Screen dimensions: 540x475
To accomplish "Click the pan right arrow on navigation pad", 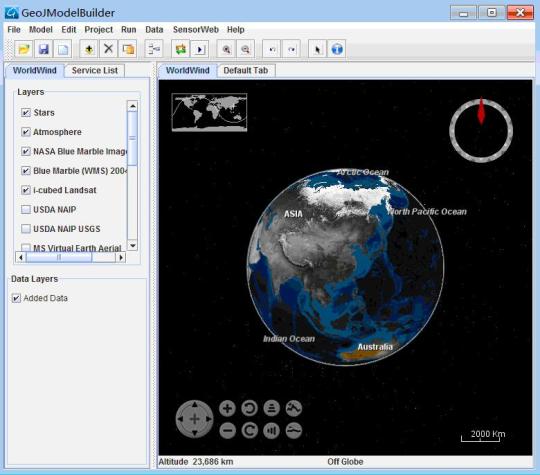I will pyautogui.click(x=208, y=419).
